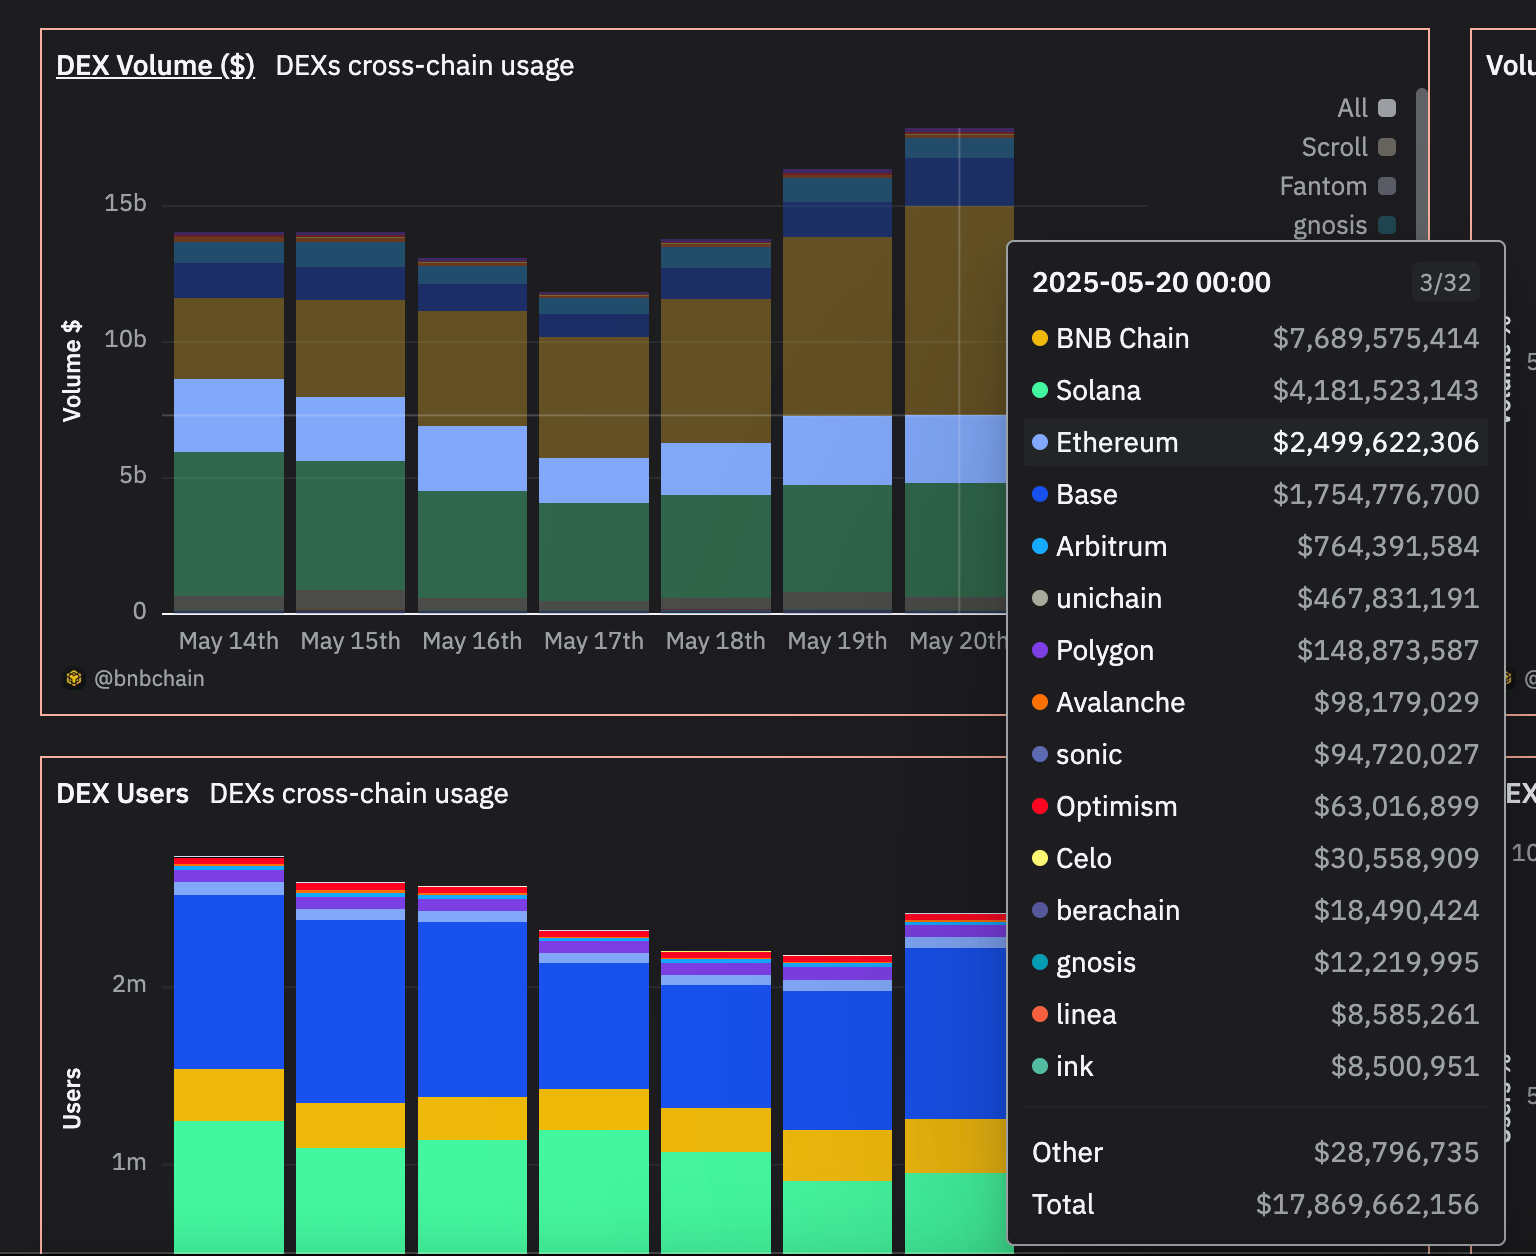Click the unichain gray dot in tooltip
Screen dimensions: 1536x1256
(x=1040, y=598)
